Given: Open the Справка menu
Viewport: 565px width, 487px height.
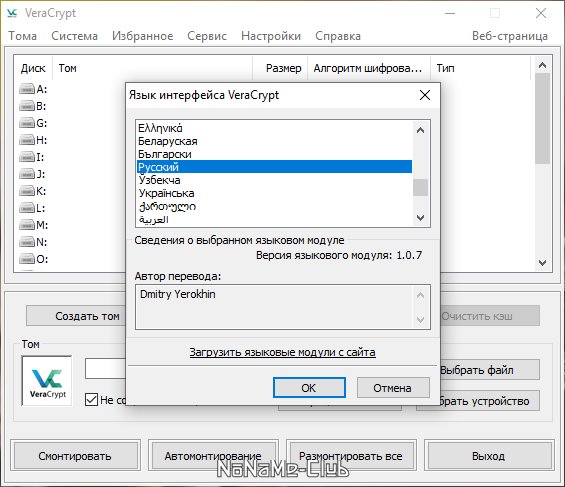Looking at the screenshot, I should 338,36.
